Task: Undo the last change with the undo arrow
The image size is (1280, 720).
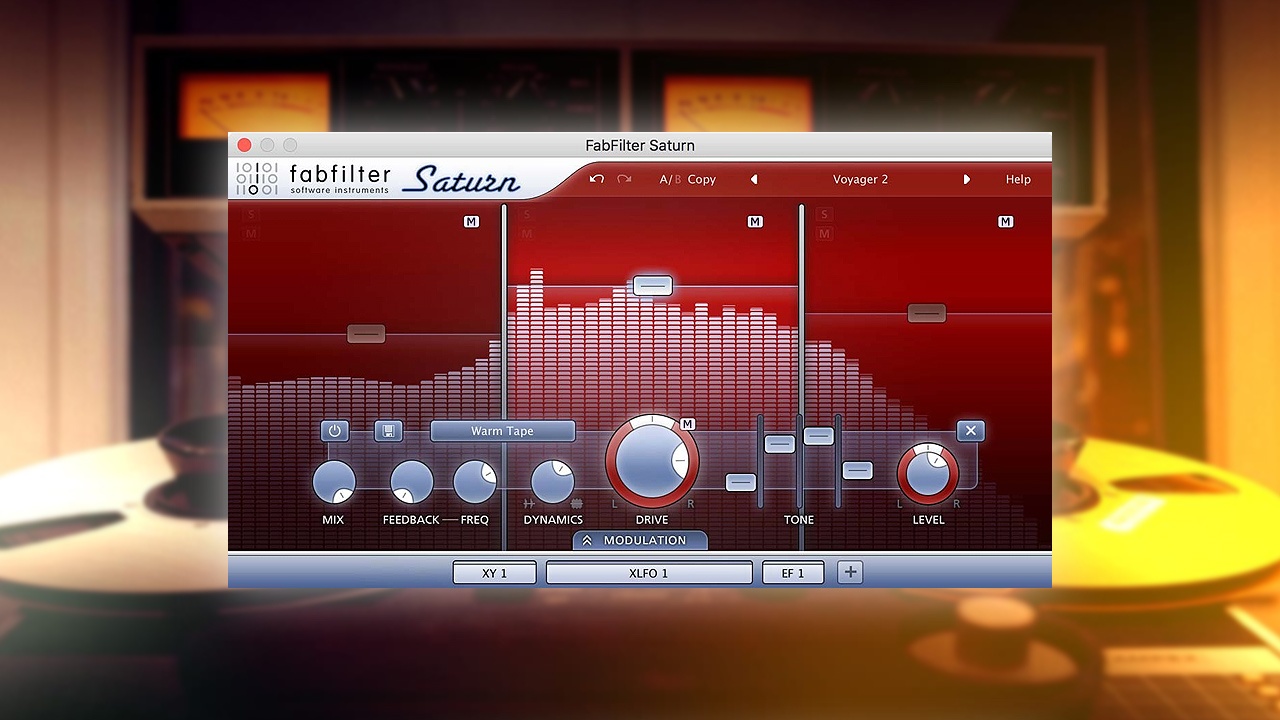Action: click(x=597, y=179)
